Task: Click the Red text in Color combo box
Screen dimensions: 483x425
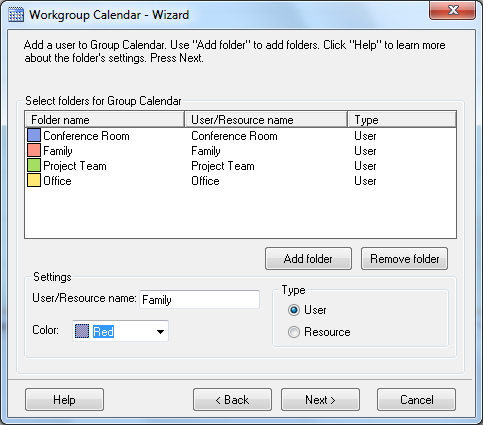Action: tap(103, 332)
